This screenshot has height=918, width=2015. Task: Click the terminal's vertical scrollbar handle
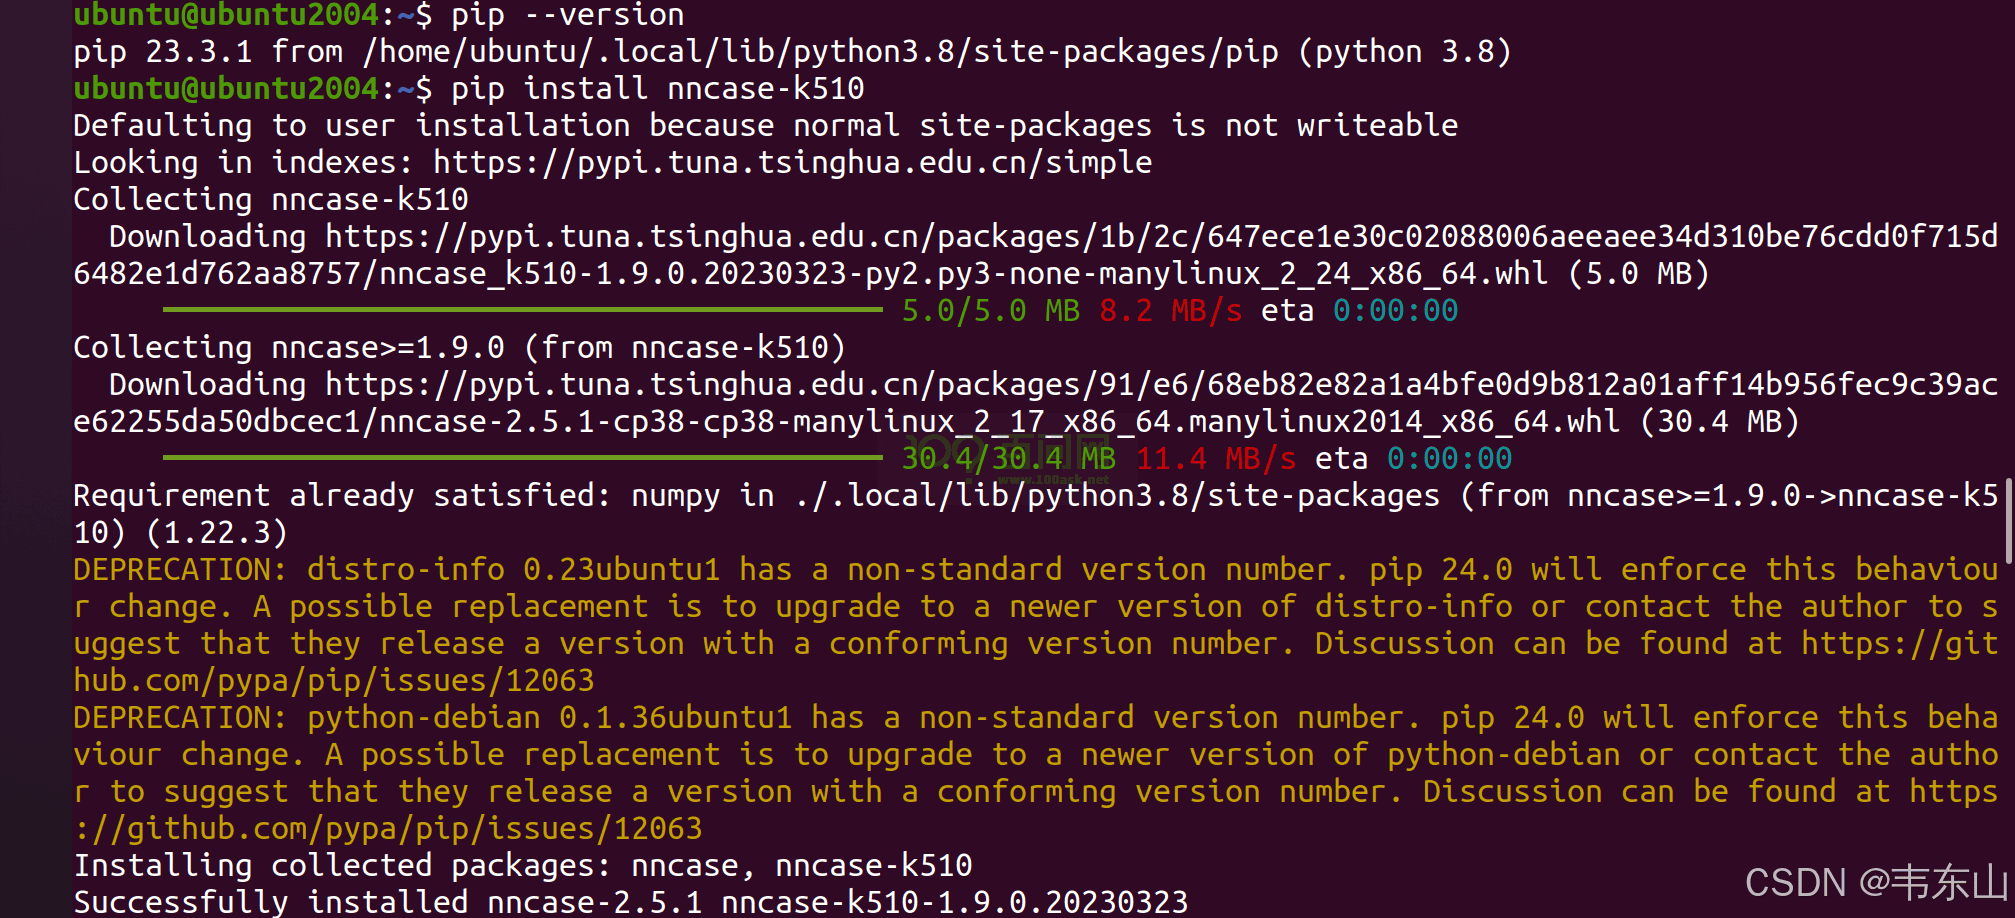point(2008,520)
